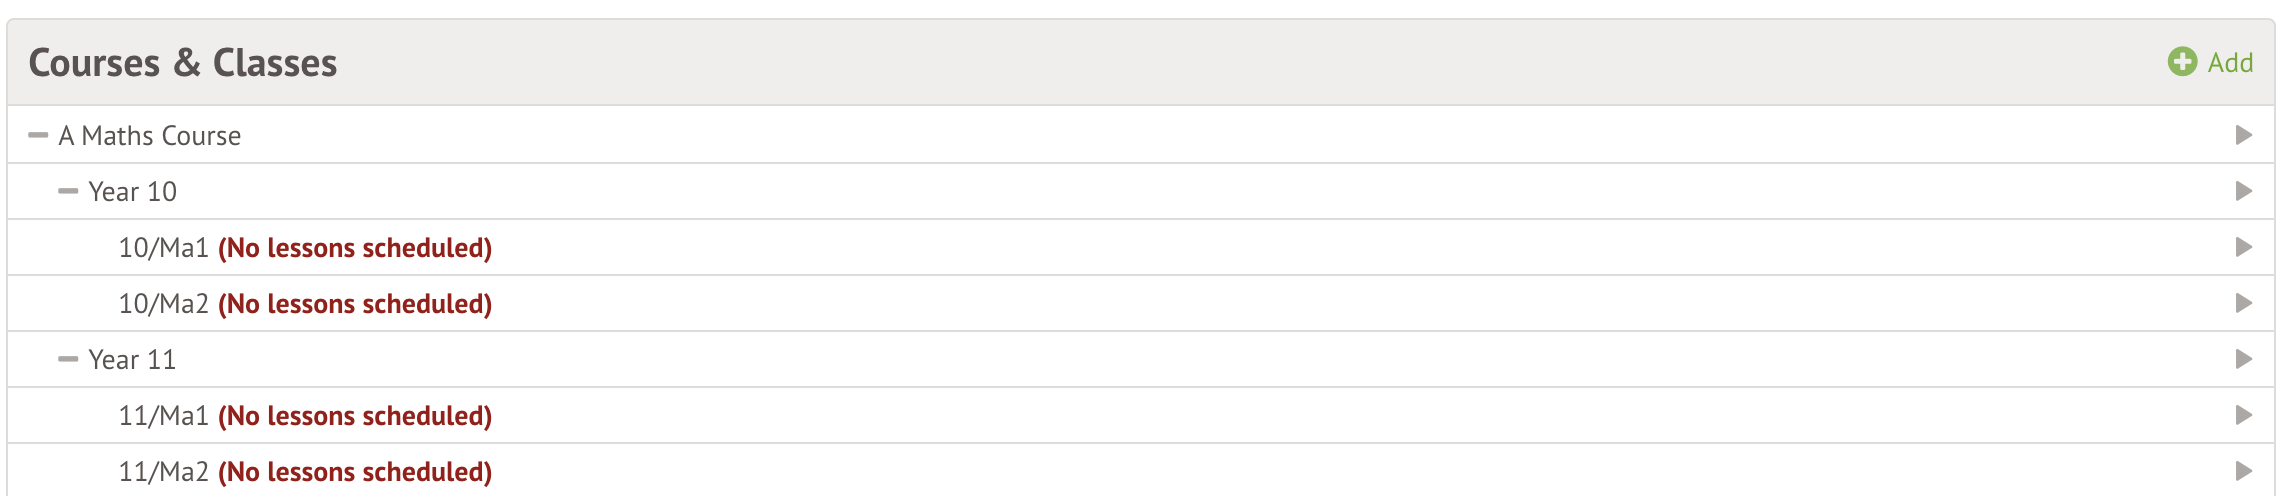Select the Year 10 label

[132, 192]
